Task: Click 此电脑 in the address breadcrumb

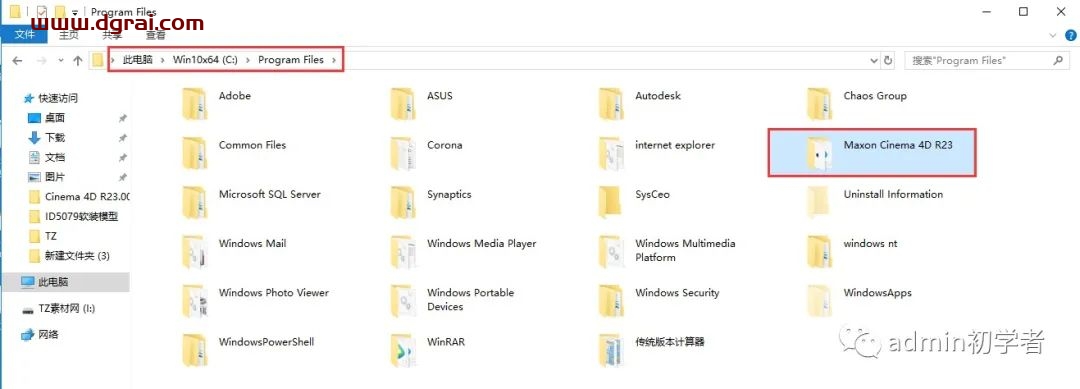Action: [x=138, y=60]
